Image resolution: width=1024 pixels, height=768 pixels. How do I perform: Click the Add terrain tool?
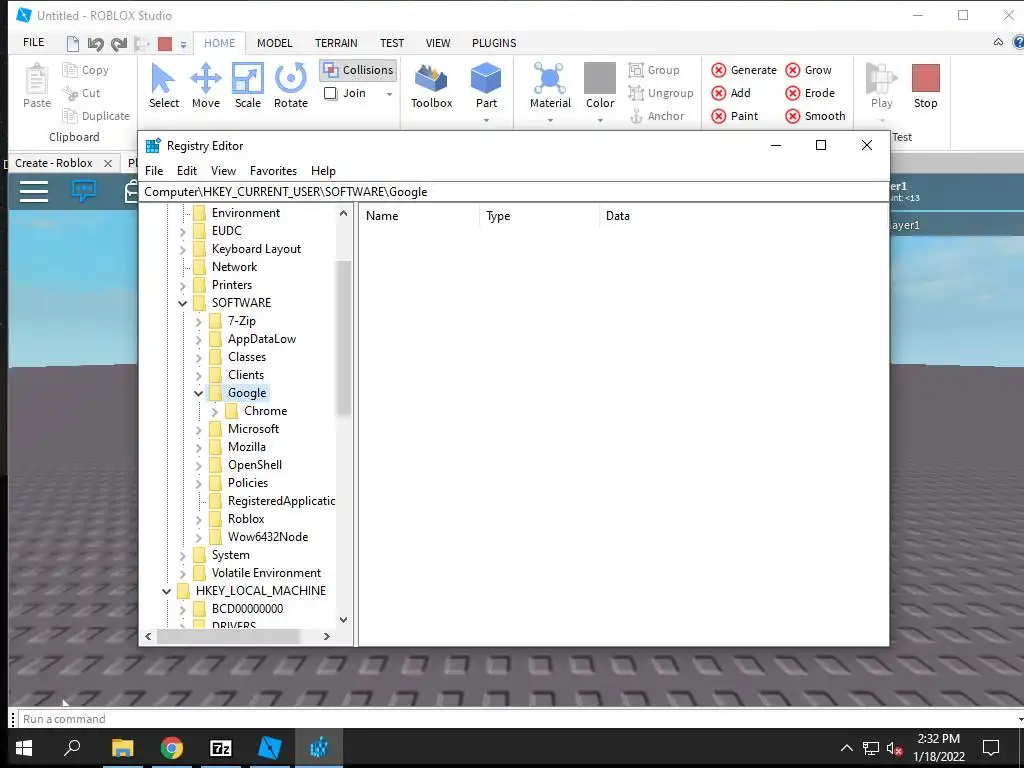pos(731,93)
